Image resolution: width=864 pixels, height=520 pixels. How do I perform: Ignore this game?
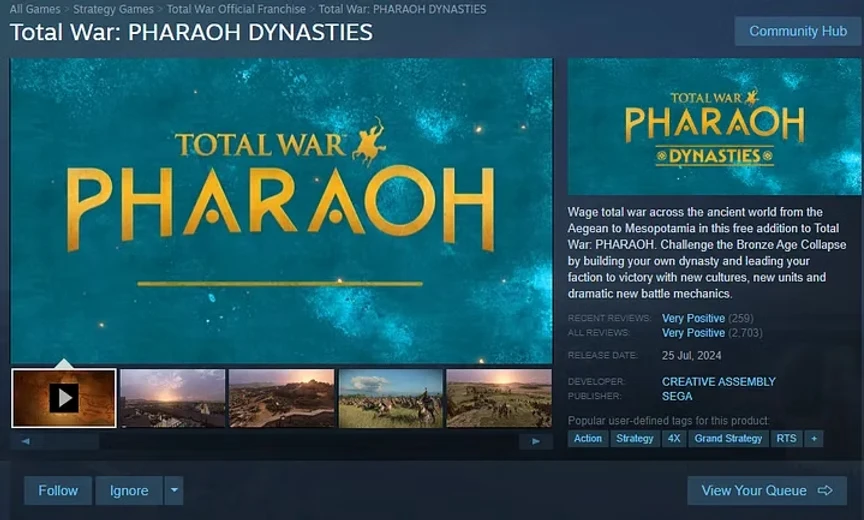pos(129,490)
